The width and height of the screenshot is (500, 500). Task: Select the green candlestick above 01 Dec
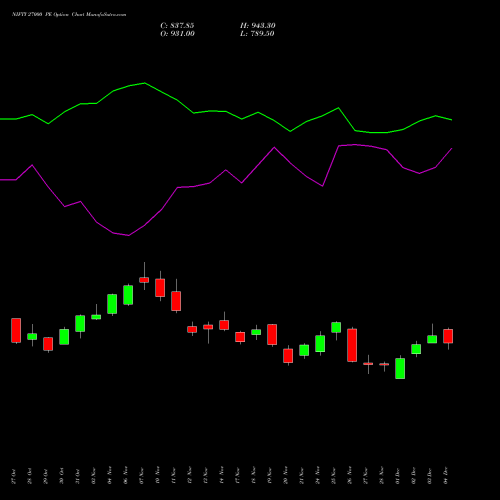coord(400,368)
